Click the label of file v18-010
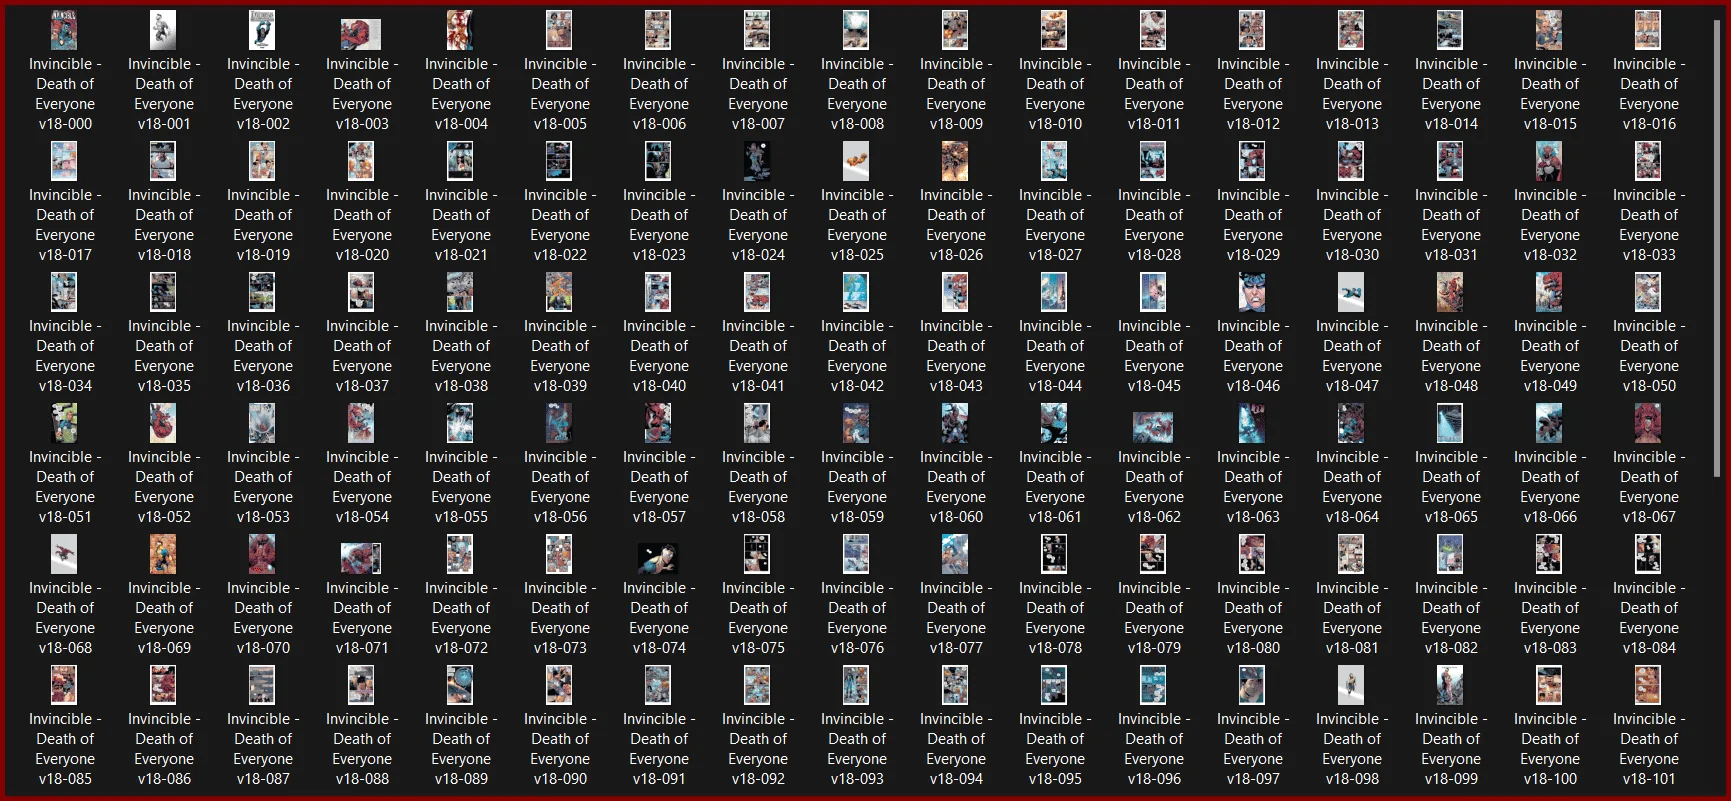1731x801 pixels. (x=1055, y=94)
